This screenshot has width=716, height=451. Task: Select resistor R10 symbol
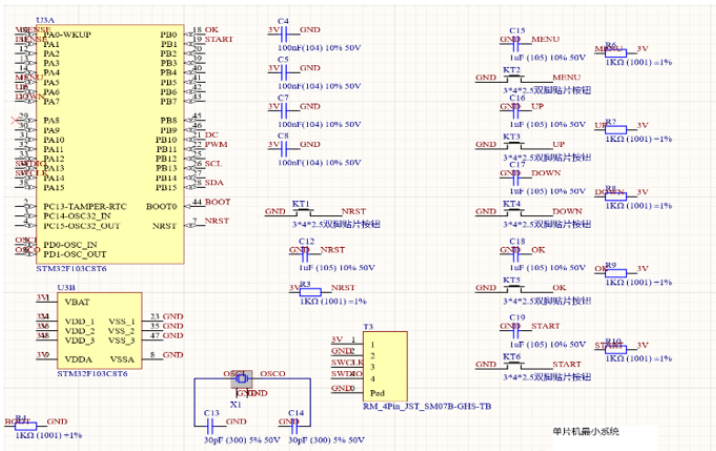[616, 350]
